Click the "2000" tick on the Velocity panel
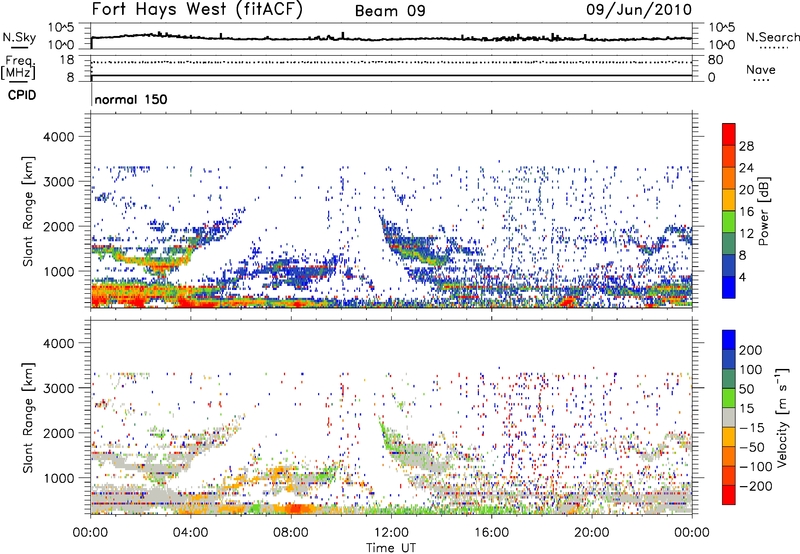This screenshot has width=800, height=554. click(x=59, y=433)
